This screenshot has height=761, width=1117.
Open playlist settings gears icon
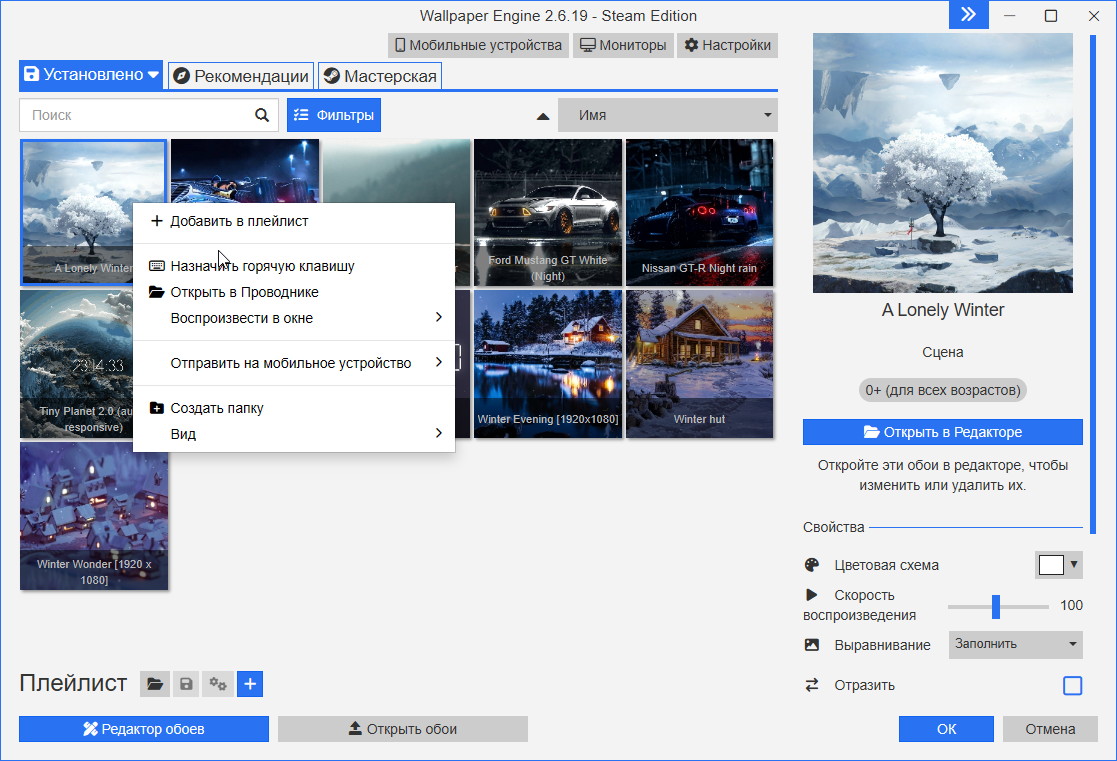(x=217, y=684)
